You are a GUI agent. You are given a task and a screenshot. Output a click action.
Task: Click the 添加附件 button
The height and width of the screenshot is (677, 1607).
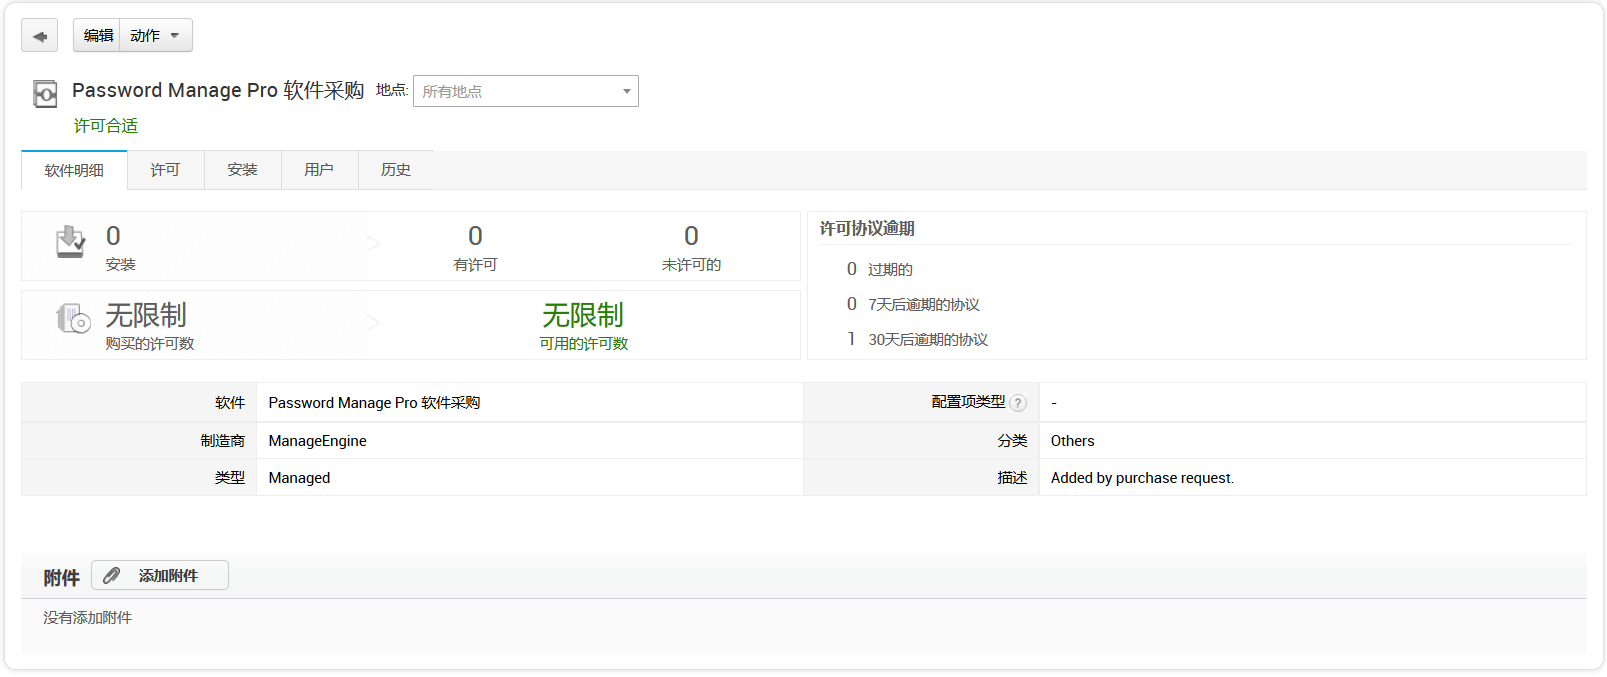[x=160, y=575]
